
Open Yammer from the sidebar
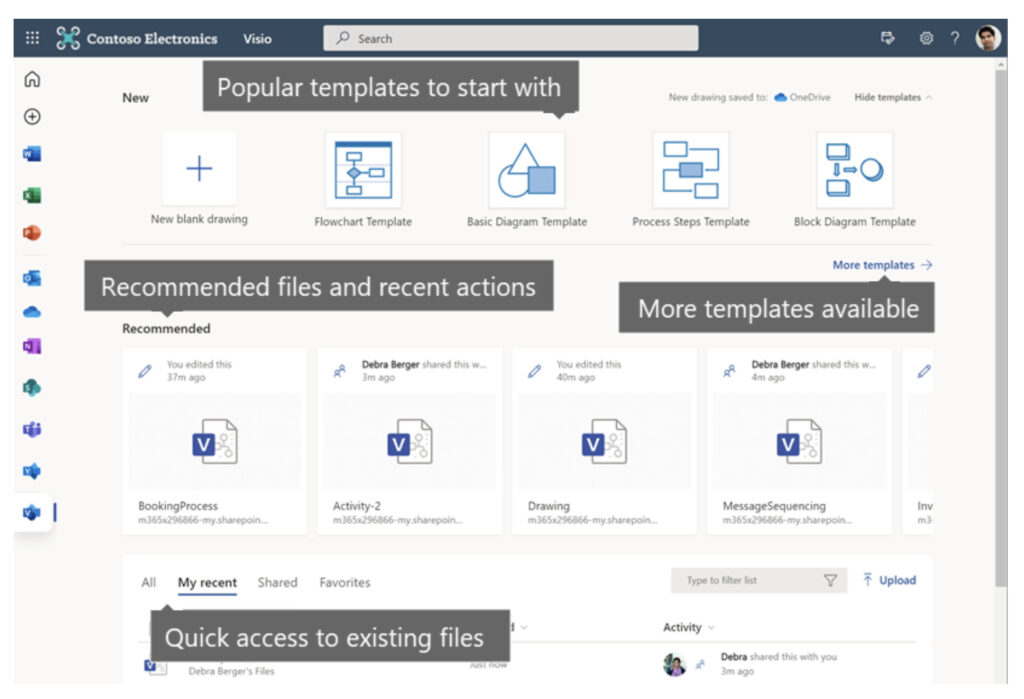point(32,471)
